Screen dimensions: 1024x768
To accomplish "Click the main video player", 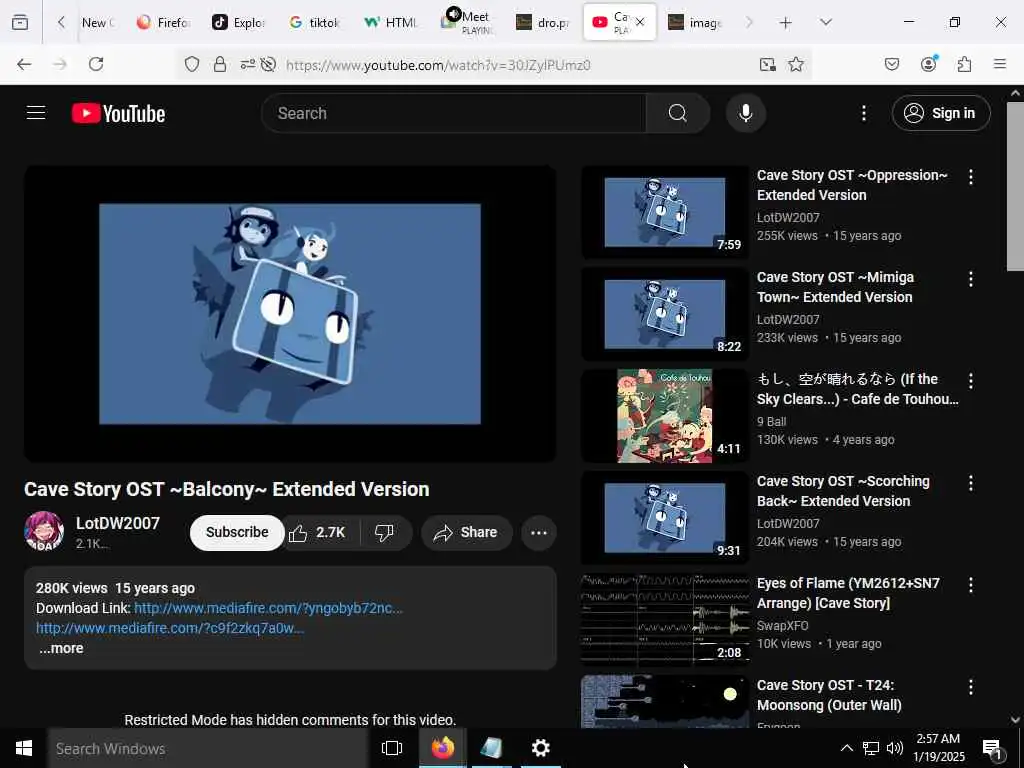I will [290, 313].
